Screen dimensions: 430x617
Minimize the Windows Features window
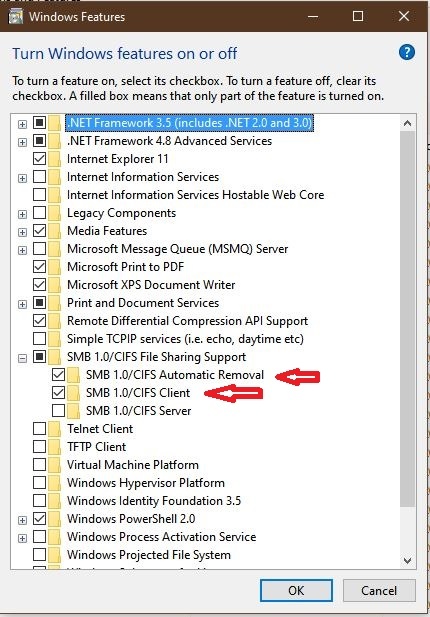[x=313, y=16]
